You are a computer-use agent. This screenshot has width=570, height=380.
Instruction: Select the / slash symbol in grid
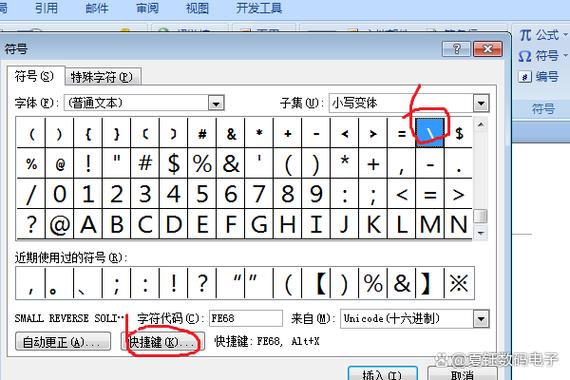31,194
